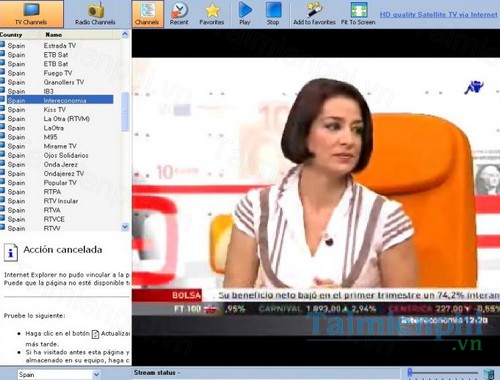The height and width of the screenshot is (380, 500).
Task: Open the Spain country dropdown
Action: pyautogui.click(x=96, y=375)
